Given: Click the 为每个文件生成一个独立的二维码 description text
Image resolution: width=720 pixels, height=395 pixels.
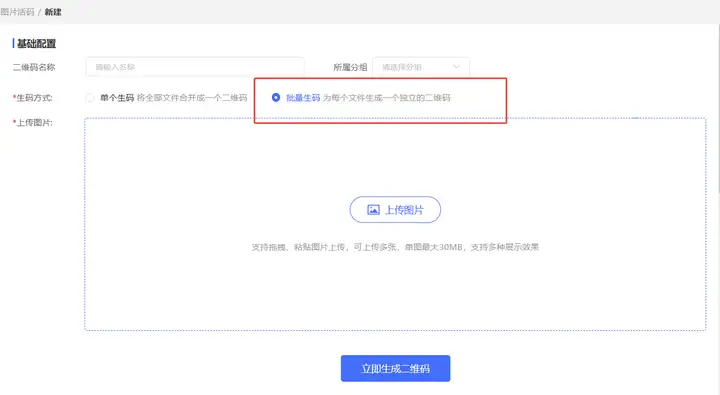Looking at the screenshot, I should 387,97.
